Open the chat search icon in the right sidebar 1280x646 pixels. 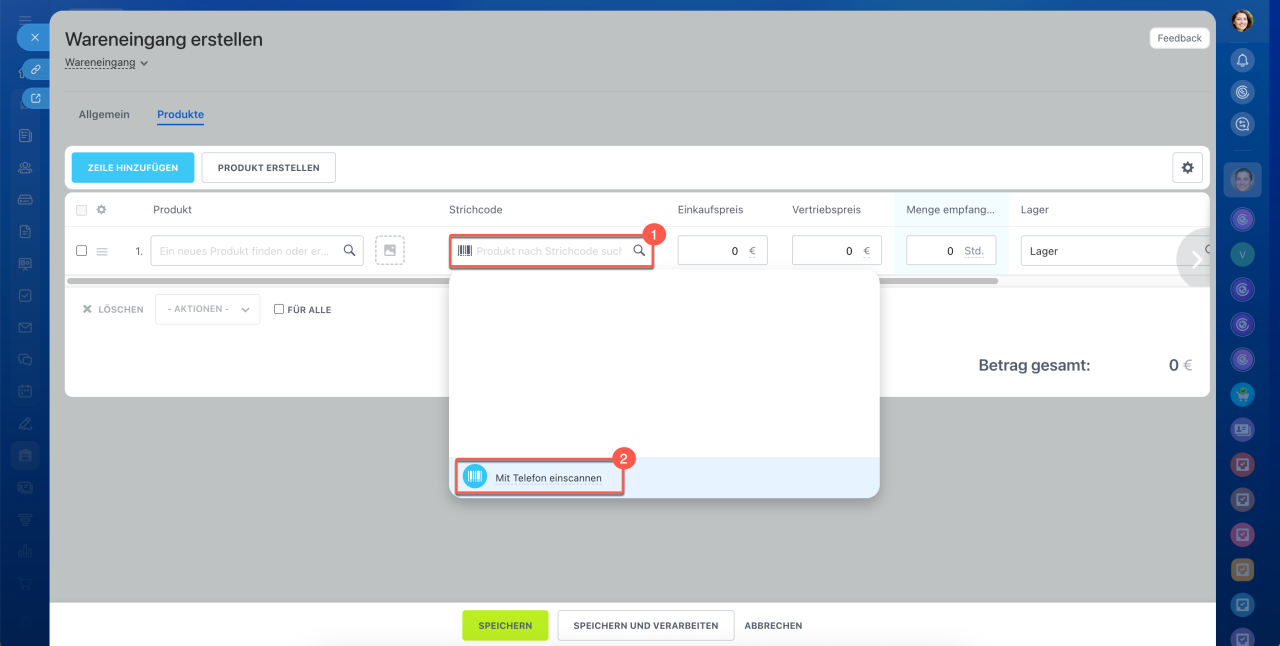pos(1242,124)
